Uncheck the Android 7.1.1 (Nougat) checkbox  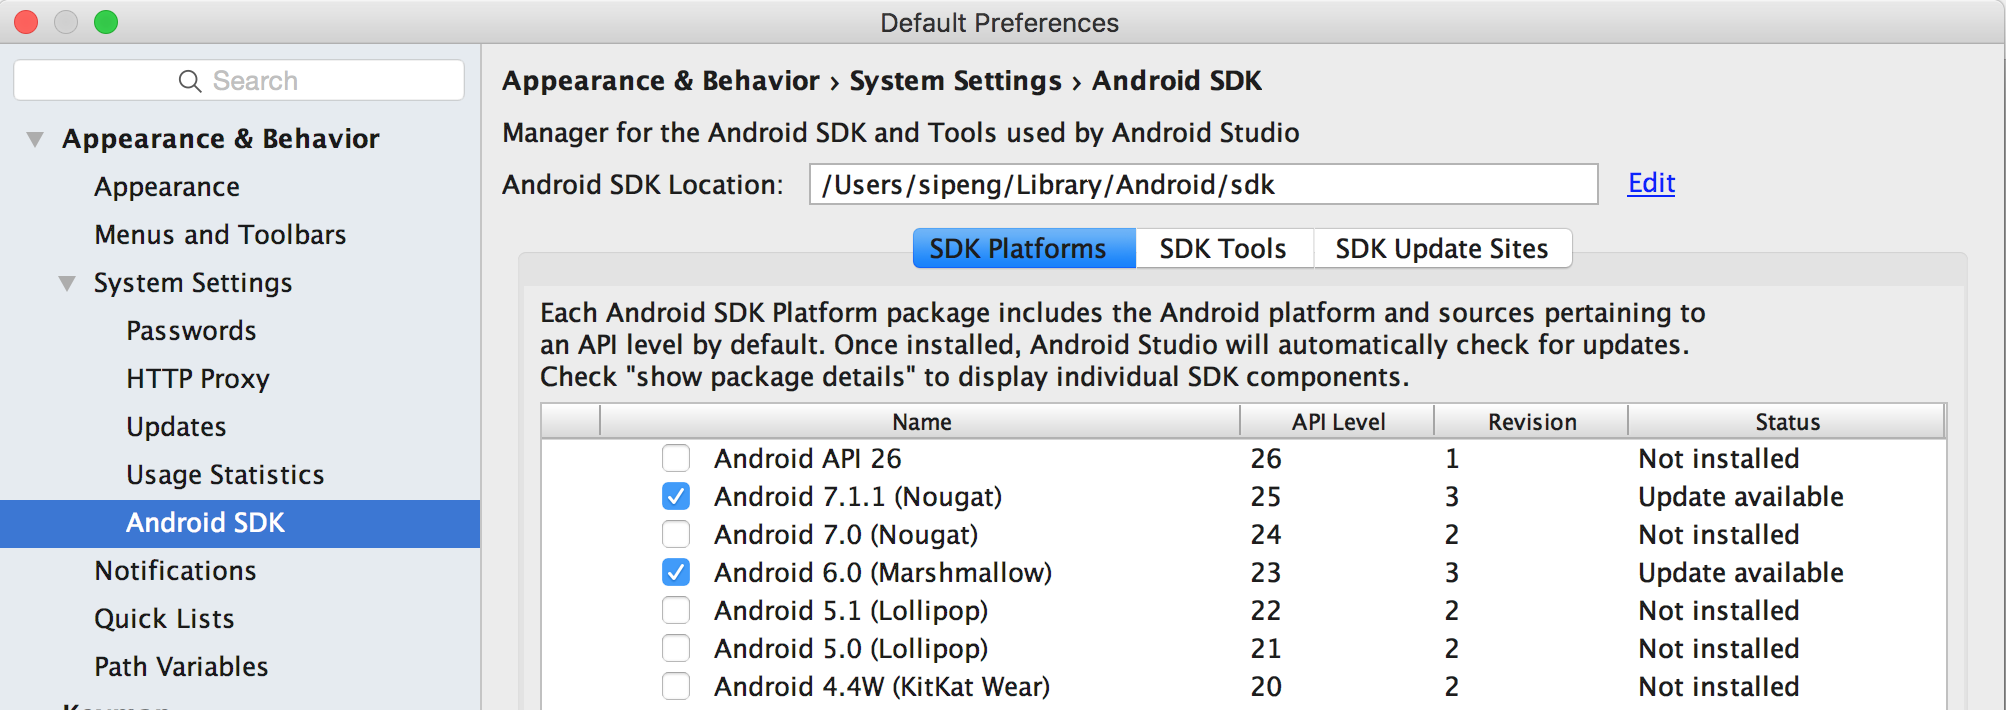pos(676,497)
